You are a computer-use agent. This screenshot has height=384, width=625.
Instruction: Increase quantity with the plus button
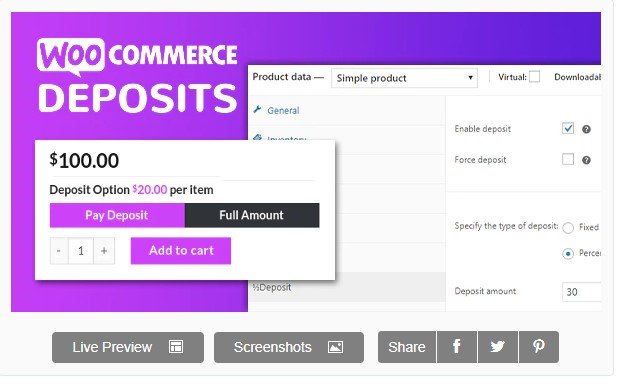104,251
